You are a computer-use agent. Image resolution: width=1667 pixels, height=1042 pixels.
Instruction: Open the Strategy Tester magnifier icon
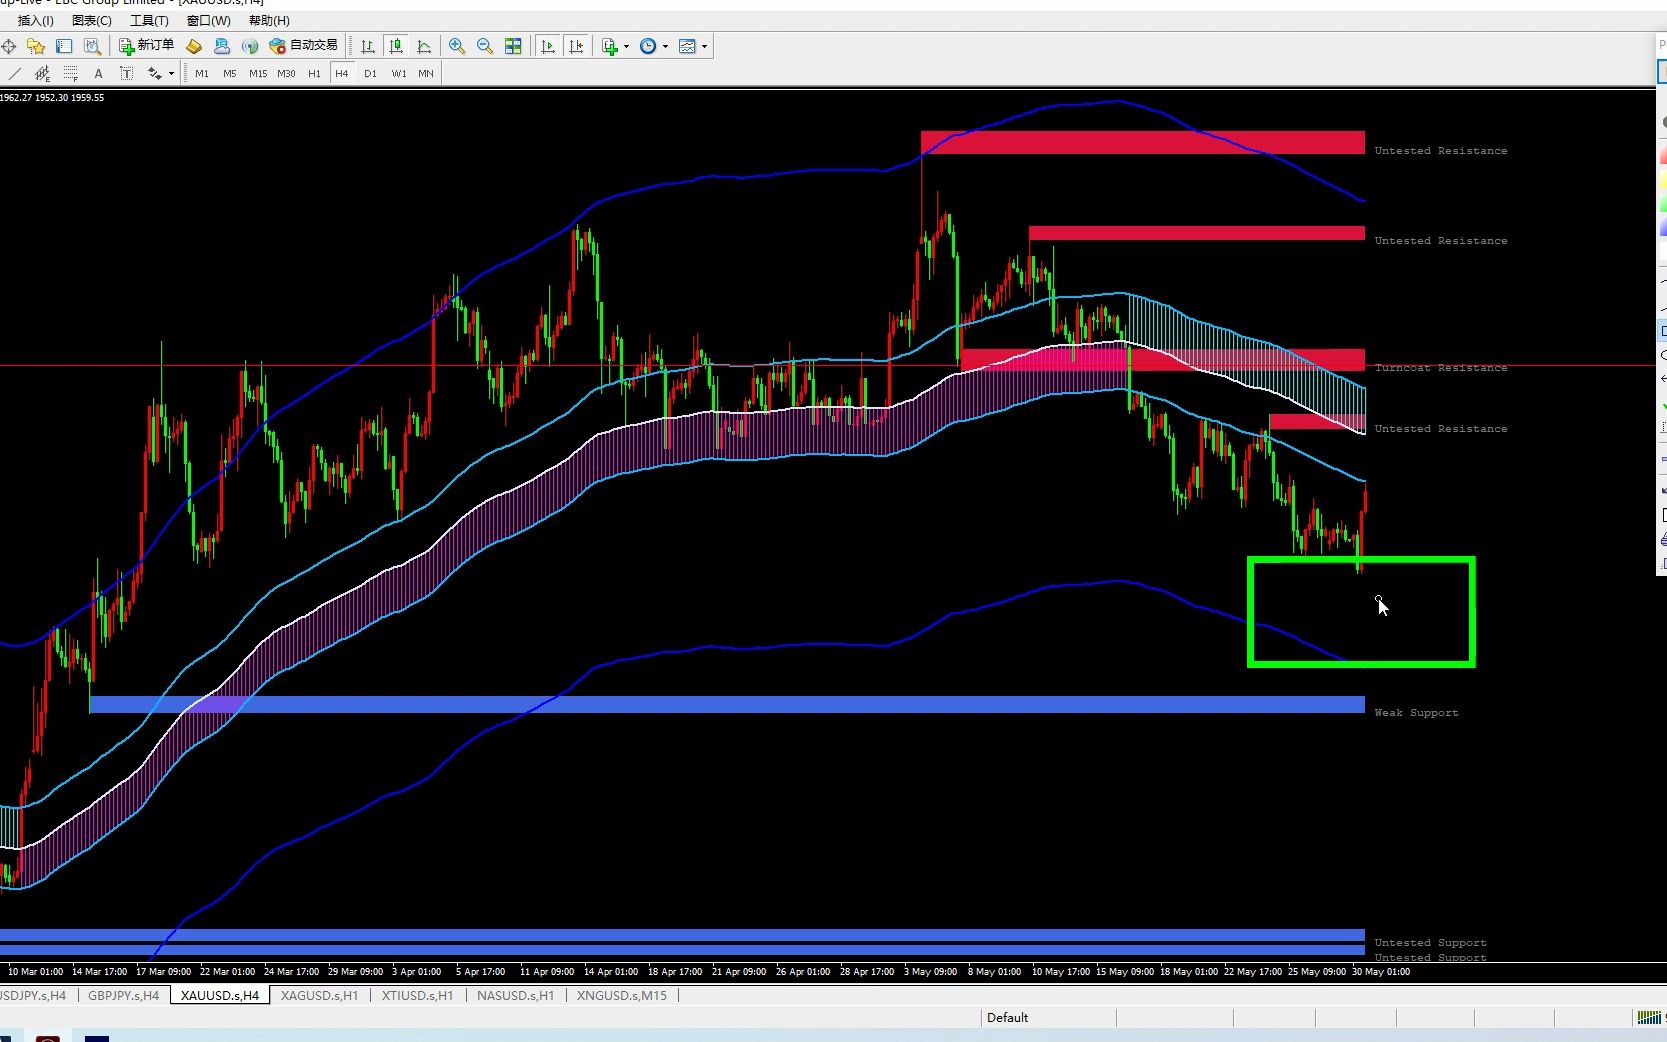click(92, 46)
